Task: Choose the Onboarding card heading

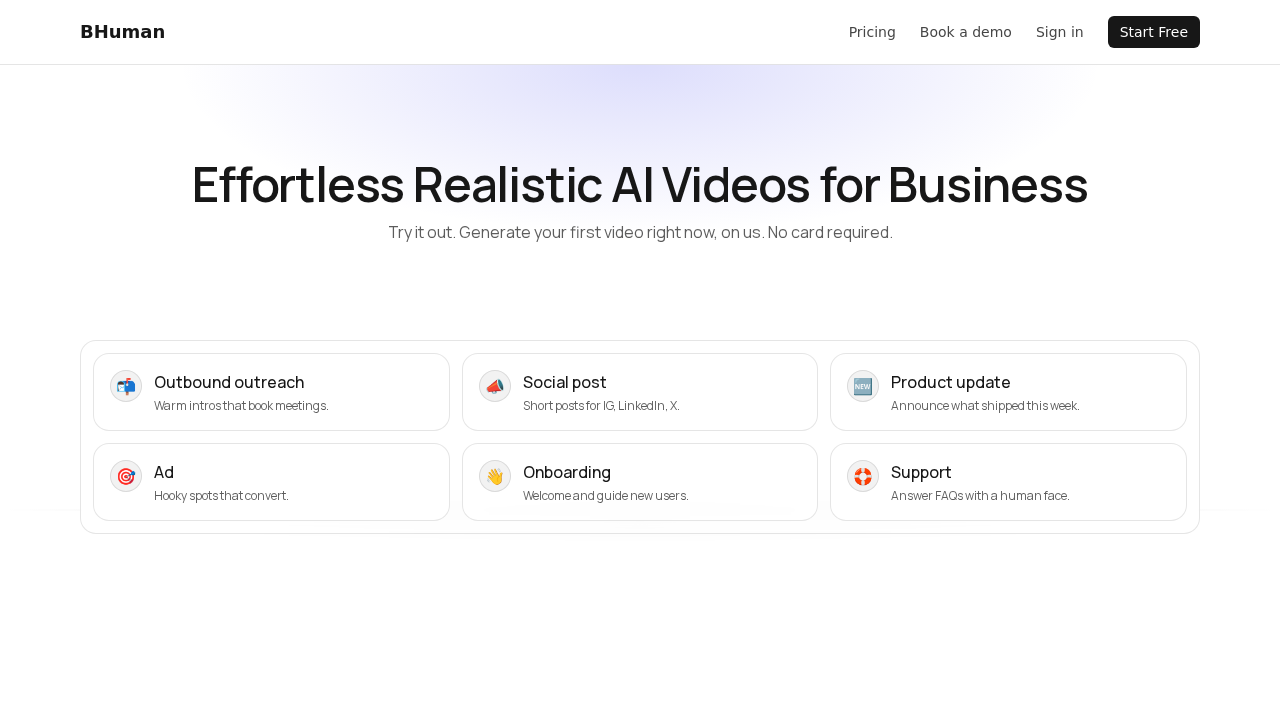Action: pyautogui.click(x=566, y=472)
